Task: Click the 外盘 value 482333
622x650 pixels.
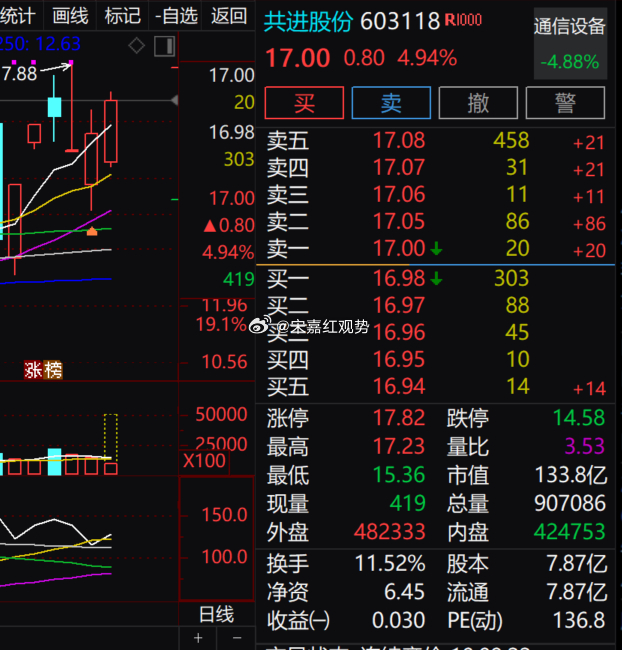Action: 390,531
